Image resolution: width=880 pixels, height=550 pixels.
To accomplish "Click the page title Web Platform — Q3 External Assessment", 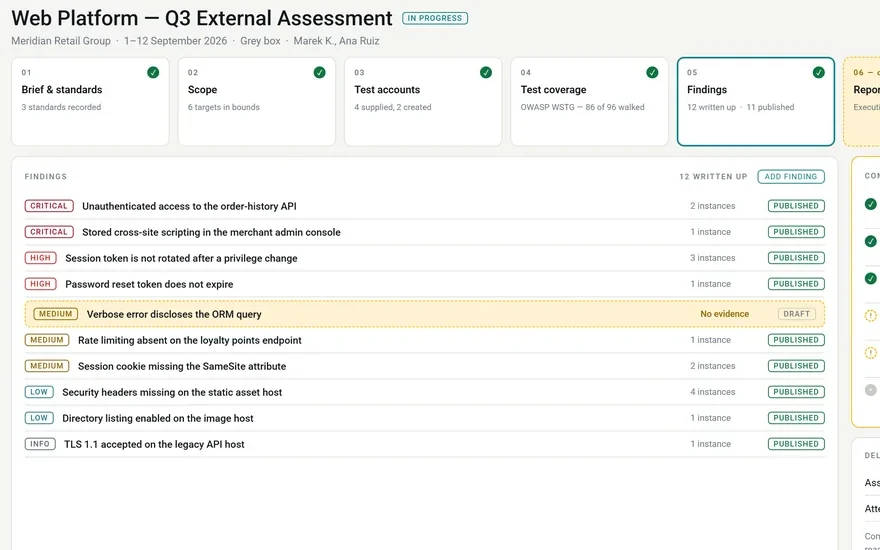I will click(x=202, y=18).
